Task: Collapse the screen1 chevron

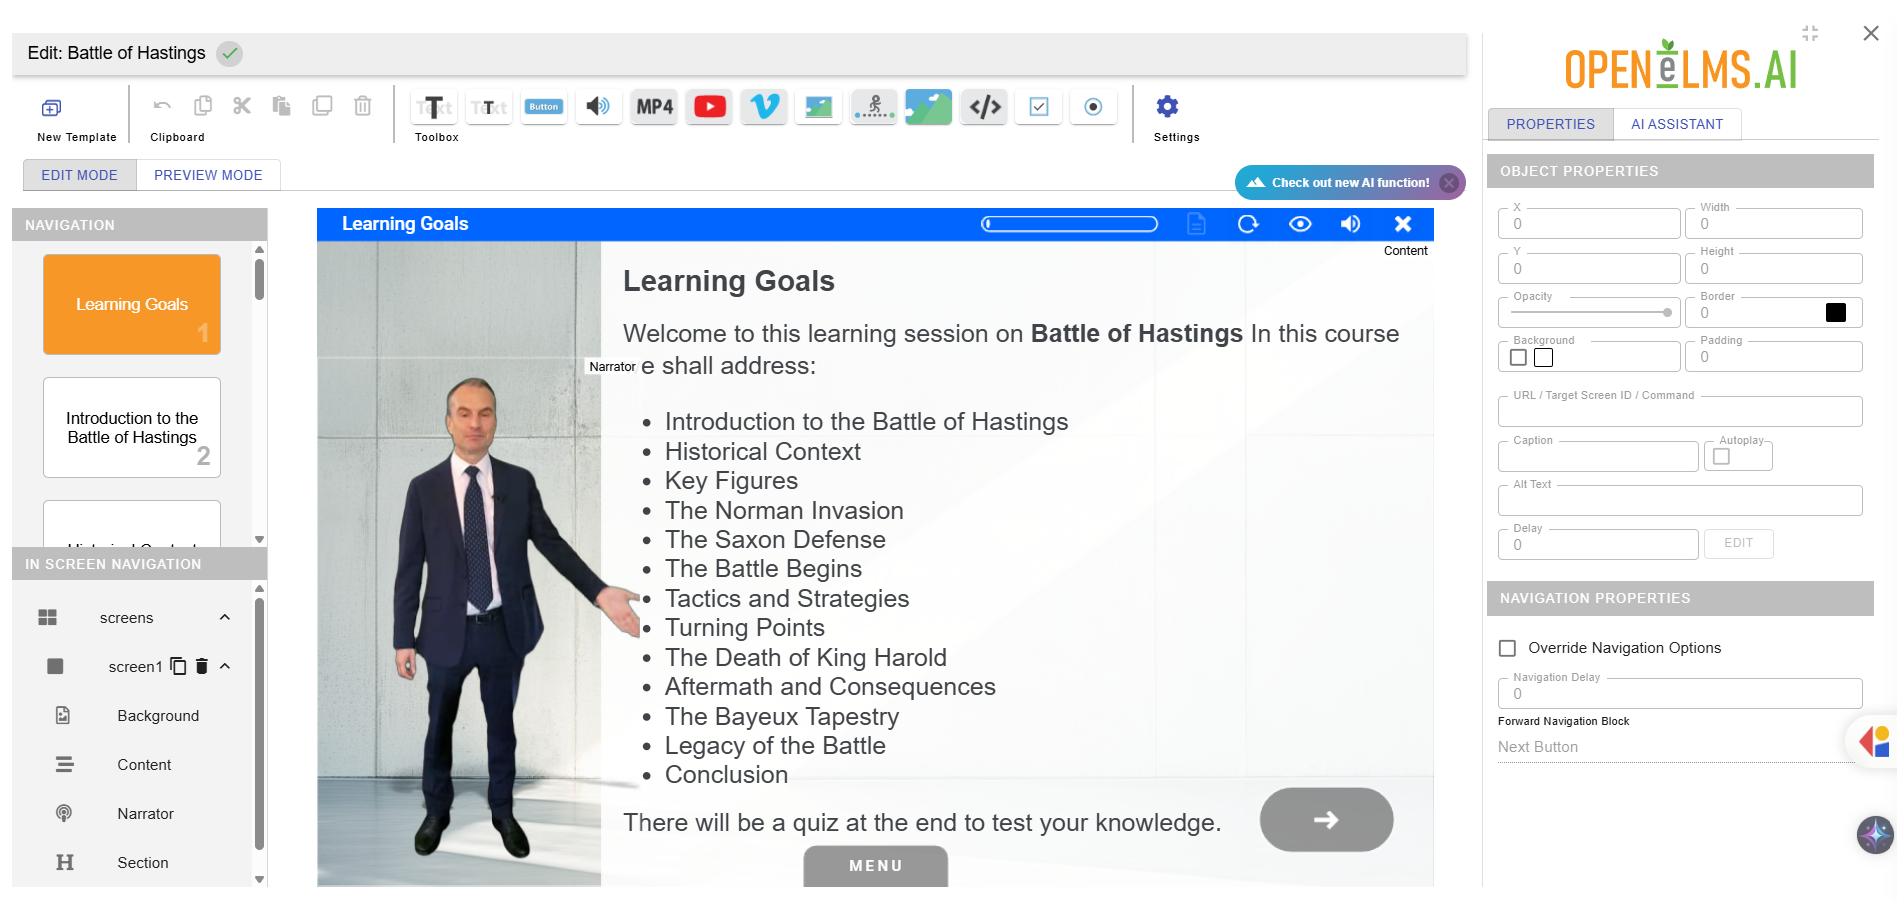Action: coord(225,666)
